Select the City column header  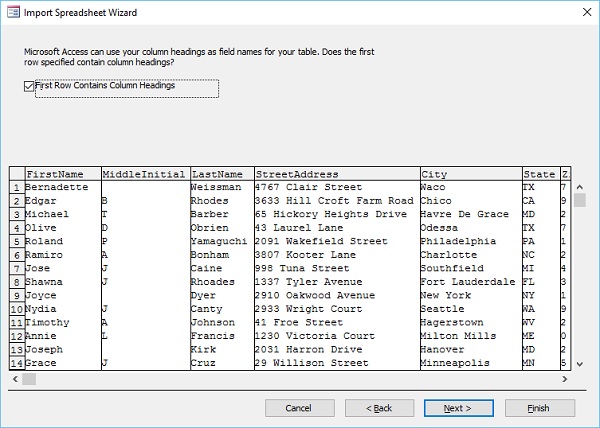coord(471,174)
